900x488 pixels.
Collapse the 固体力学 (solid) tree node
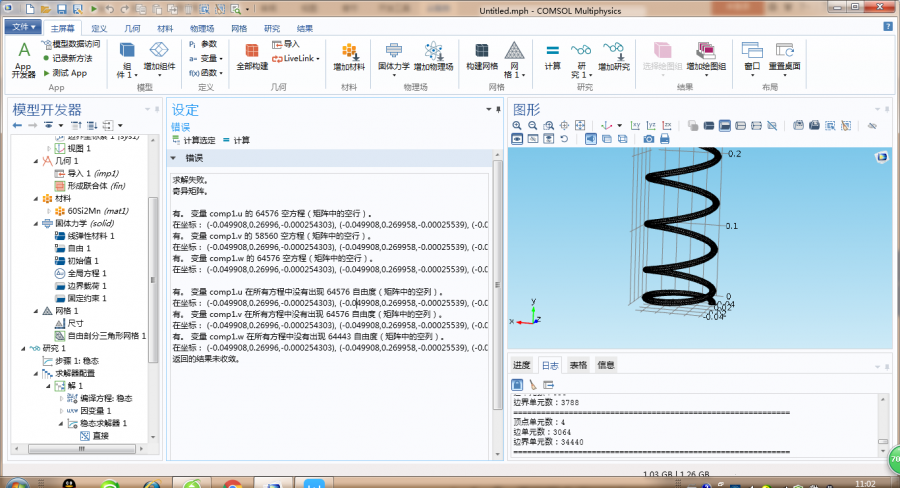[36, 223]
